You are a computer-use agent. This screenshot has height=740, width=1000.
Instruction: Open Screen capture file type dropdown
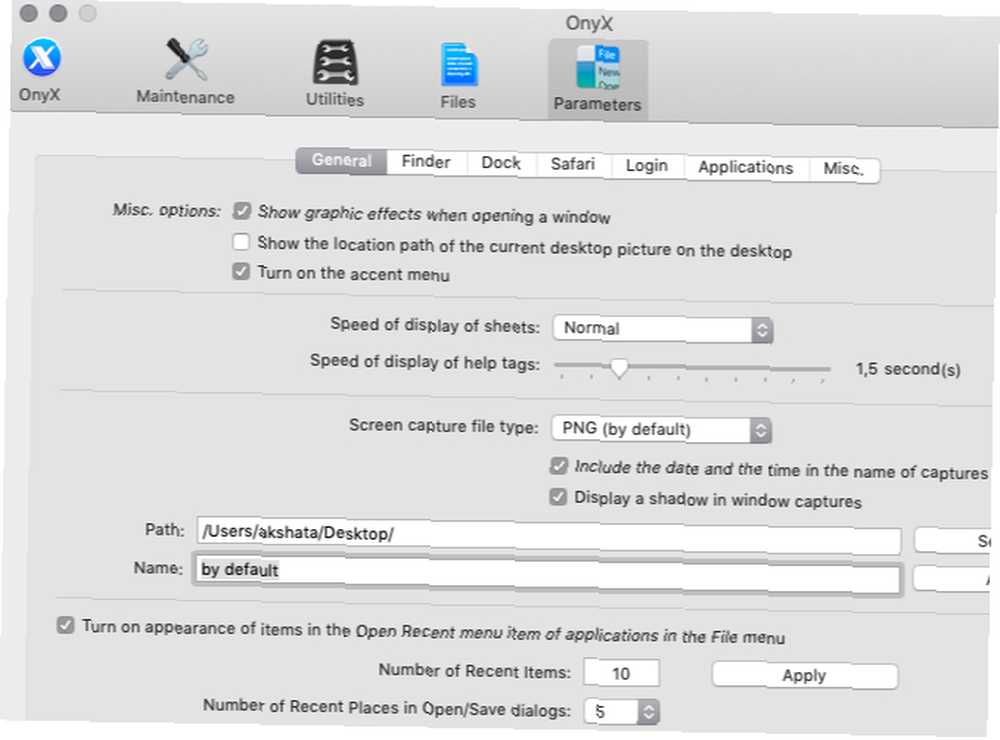coord(661,429)
